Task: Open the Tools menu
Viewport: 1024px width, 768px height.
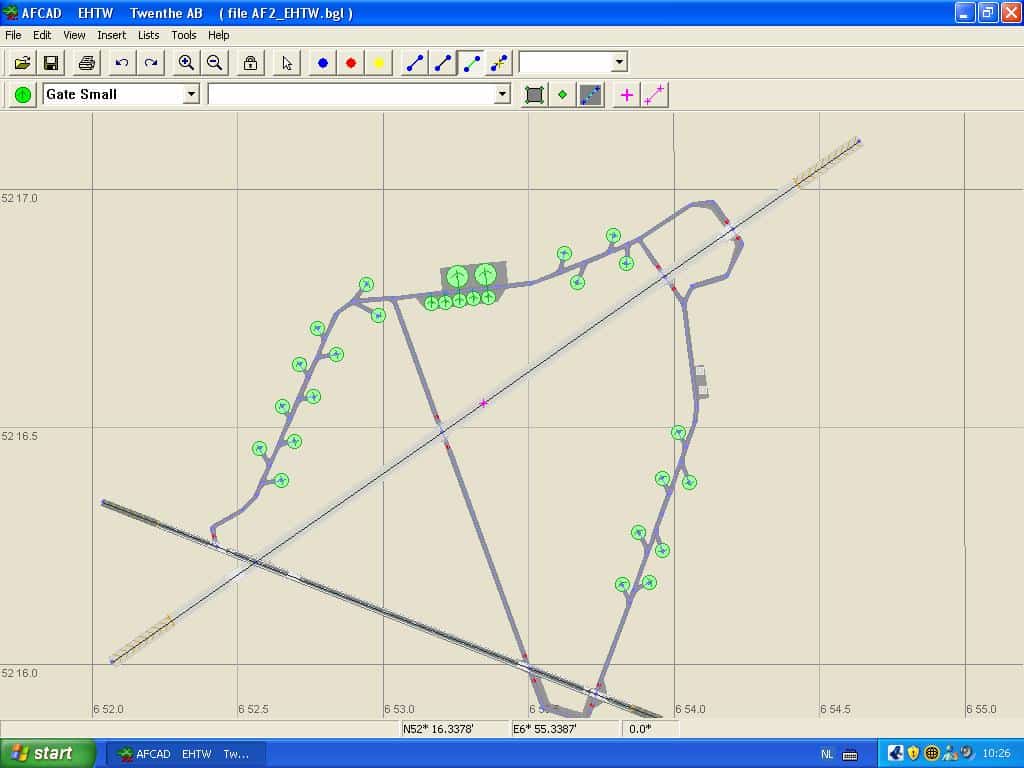Action: tap(184, 35)
